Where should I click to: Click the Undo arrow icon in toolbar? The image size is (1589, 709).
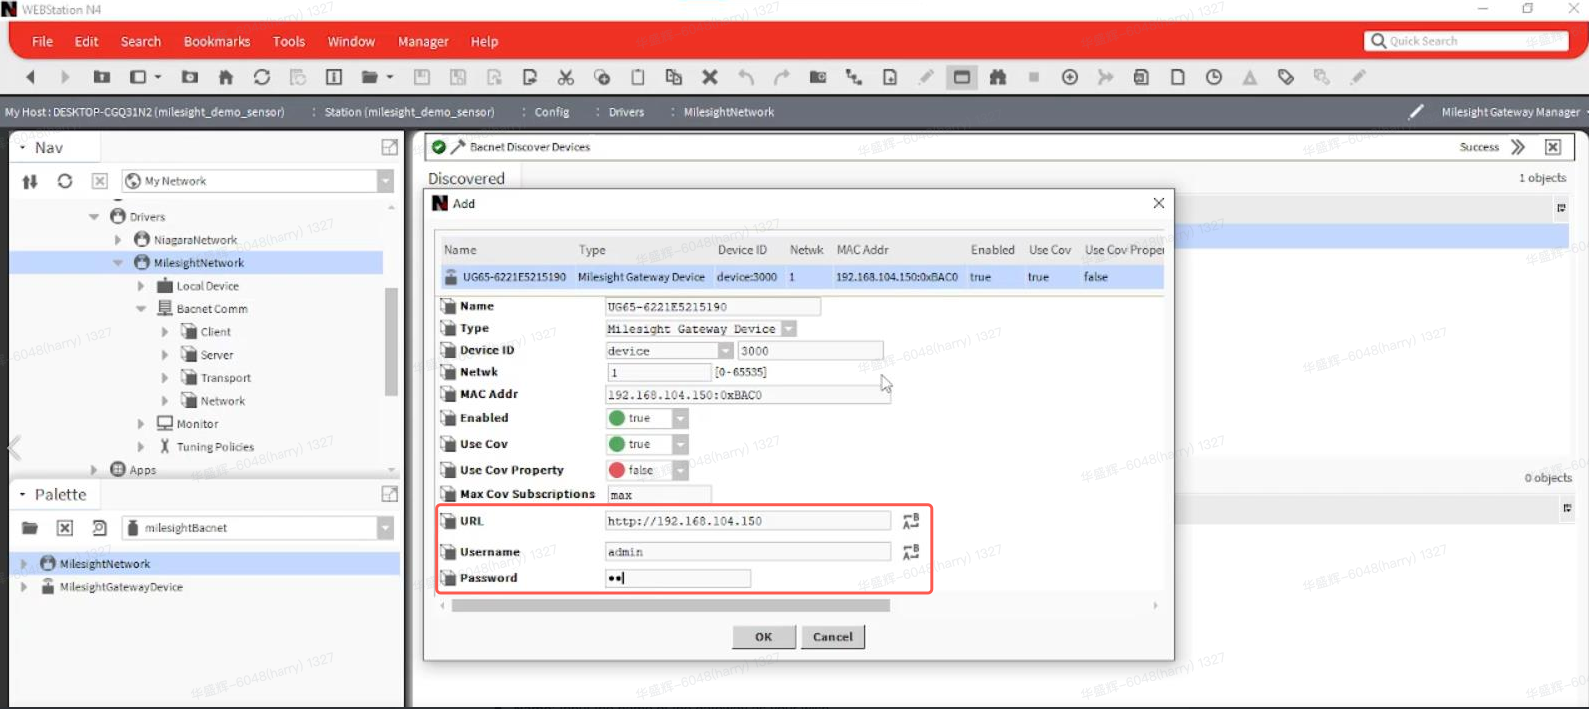(746, 77)
